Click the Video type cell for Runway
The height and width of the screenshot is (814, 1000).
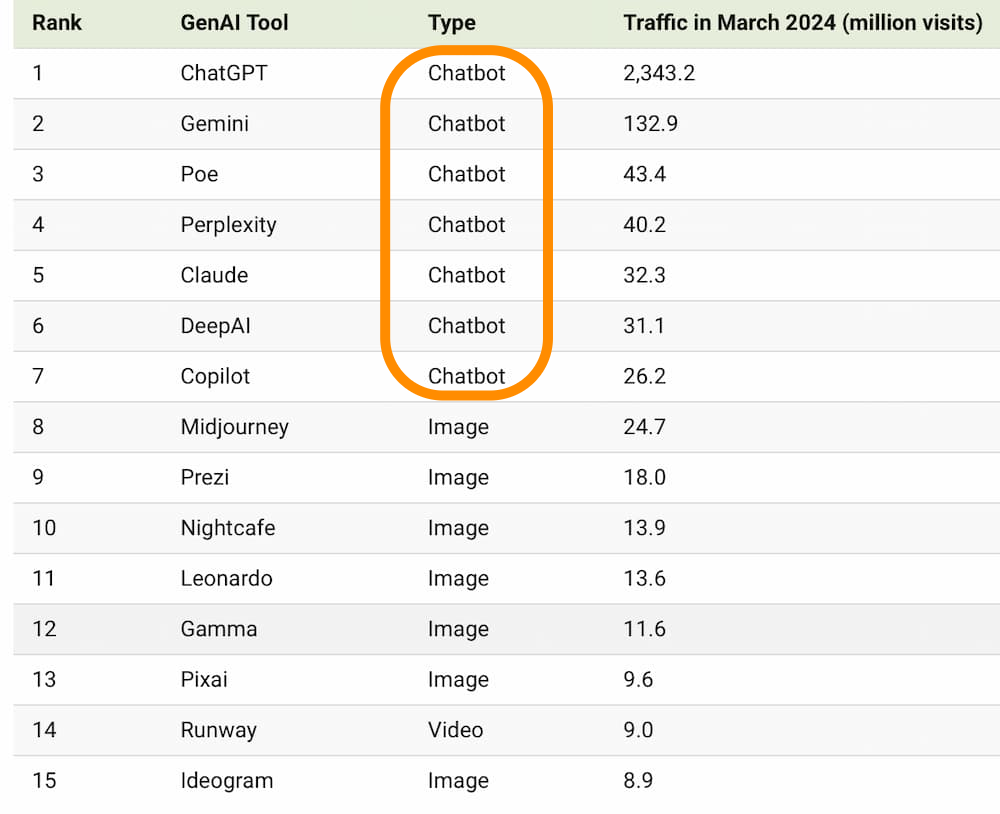[456, 730]
